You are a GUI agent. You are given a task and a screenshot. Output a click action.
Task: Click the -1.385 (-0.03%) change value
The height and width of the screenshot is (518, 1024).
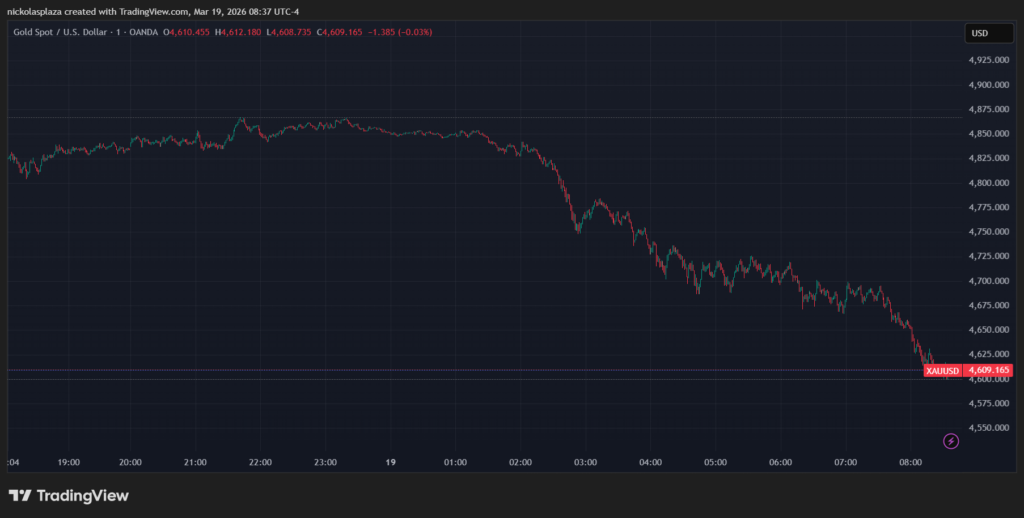point(410,33)
